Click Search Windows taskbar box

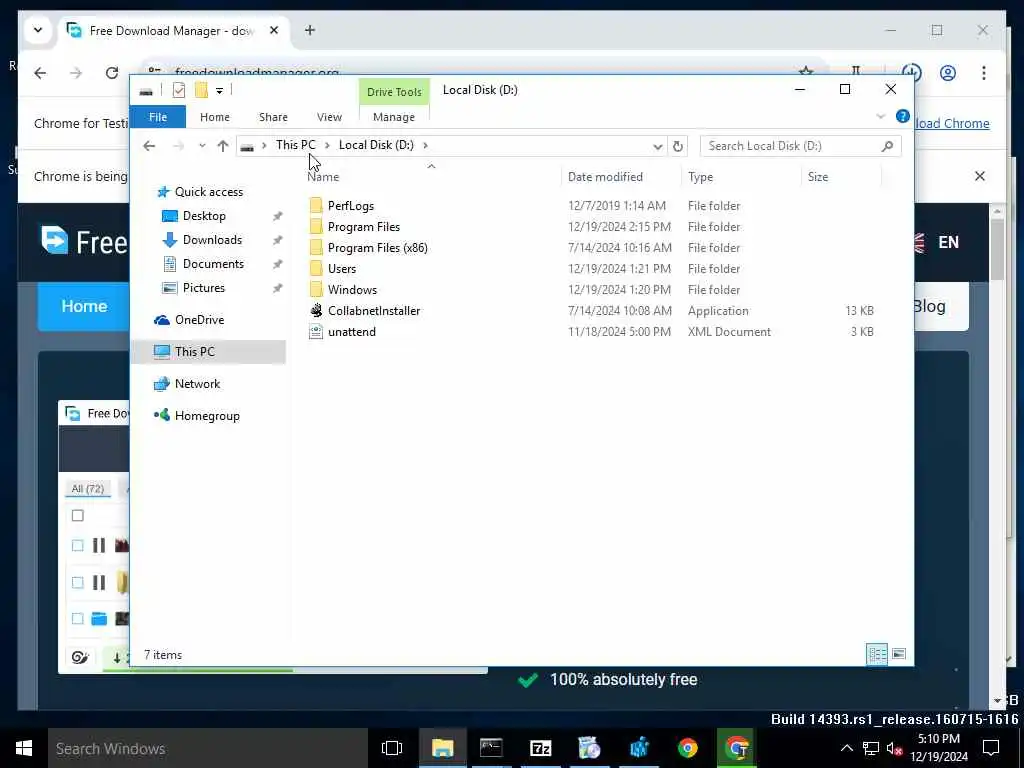pos(208,748)
